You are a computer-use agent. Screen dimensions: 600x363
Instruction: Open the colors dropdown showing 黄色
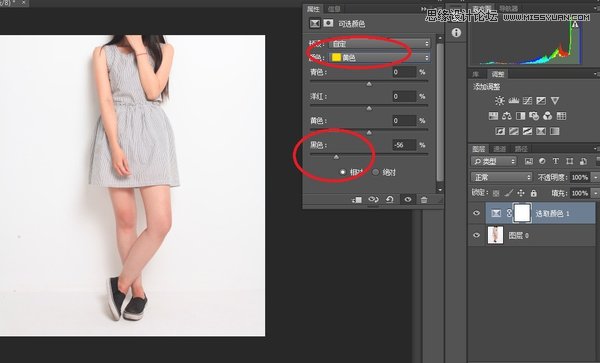coord(380,57)
